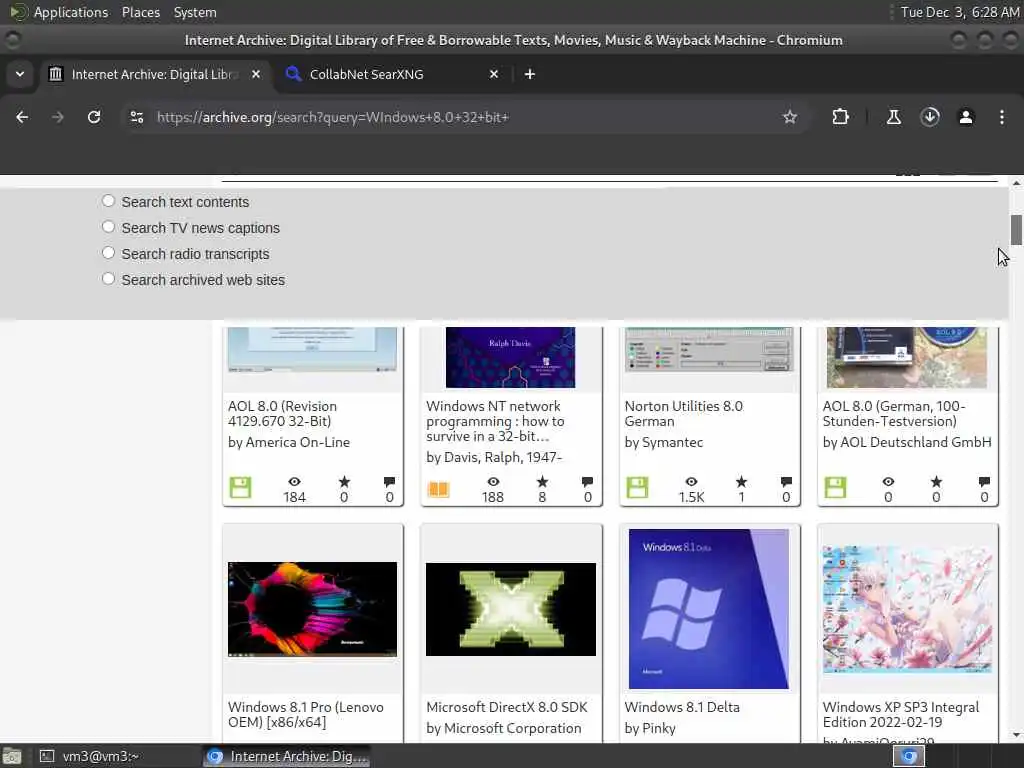Close the CollabNet SearXNG tab

coord(494,74)
